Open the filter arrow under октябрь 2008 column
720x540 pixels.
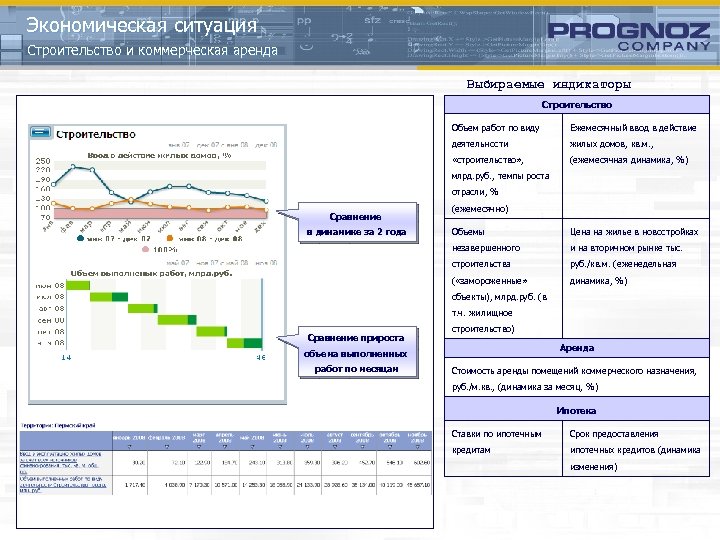(x=389, y=446)
